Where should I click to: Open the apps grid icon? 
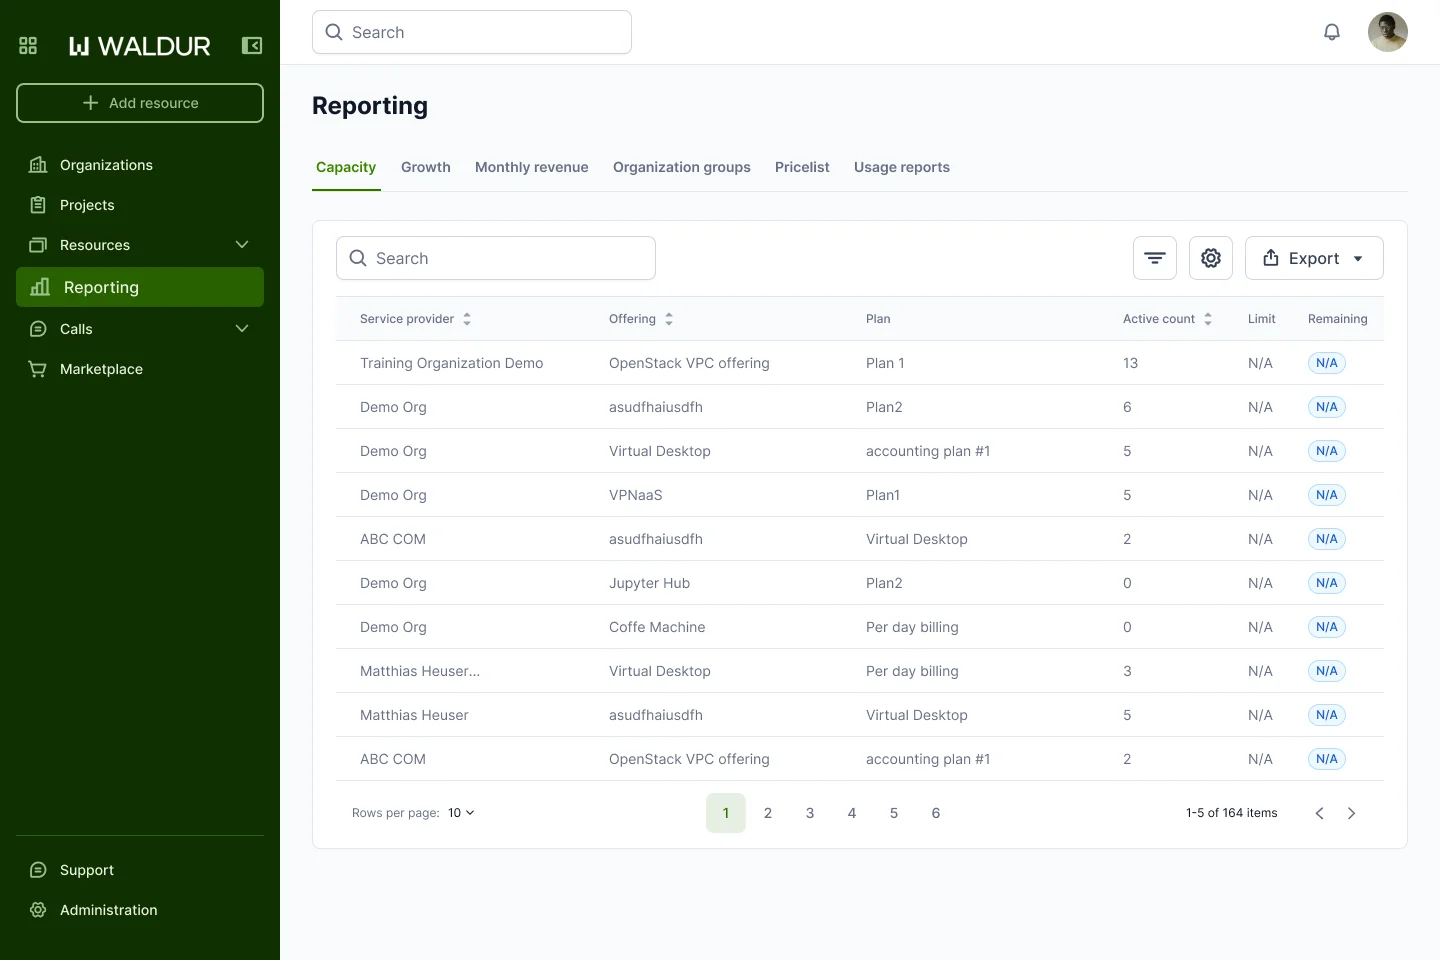tap(28, 46)
